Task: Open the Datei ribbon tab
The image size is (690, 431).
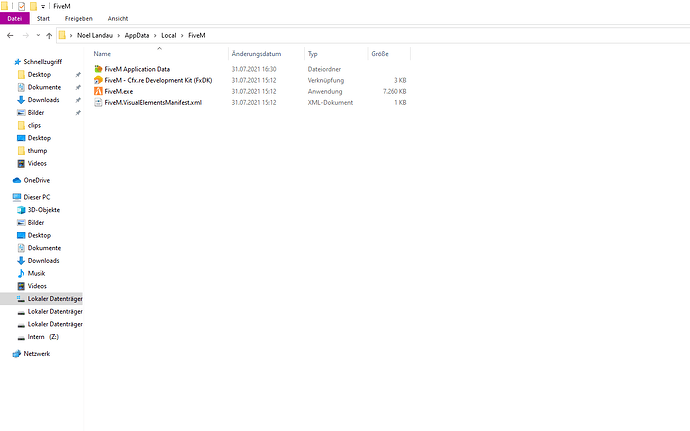Action: pyautogui.click(x=15, y=18)
